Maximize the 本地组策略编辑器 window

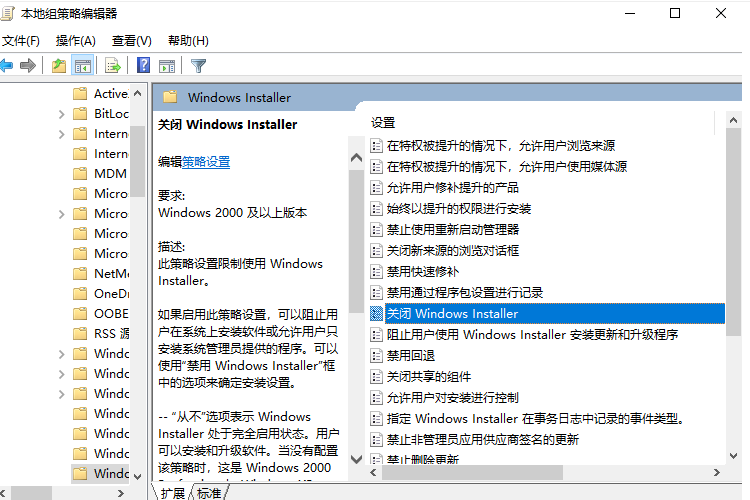point(675,13)
